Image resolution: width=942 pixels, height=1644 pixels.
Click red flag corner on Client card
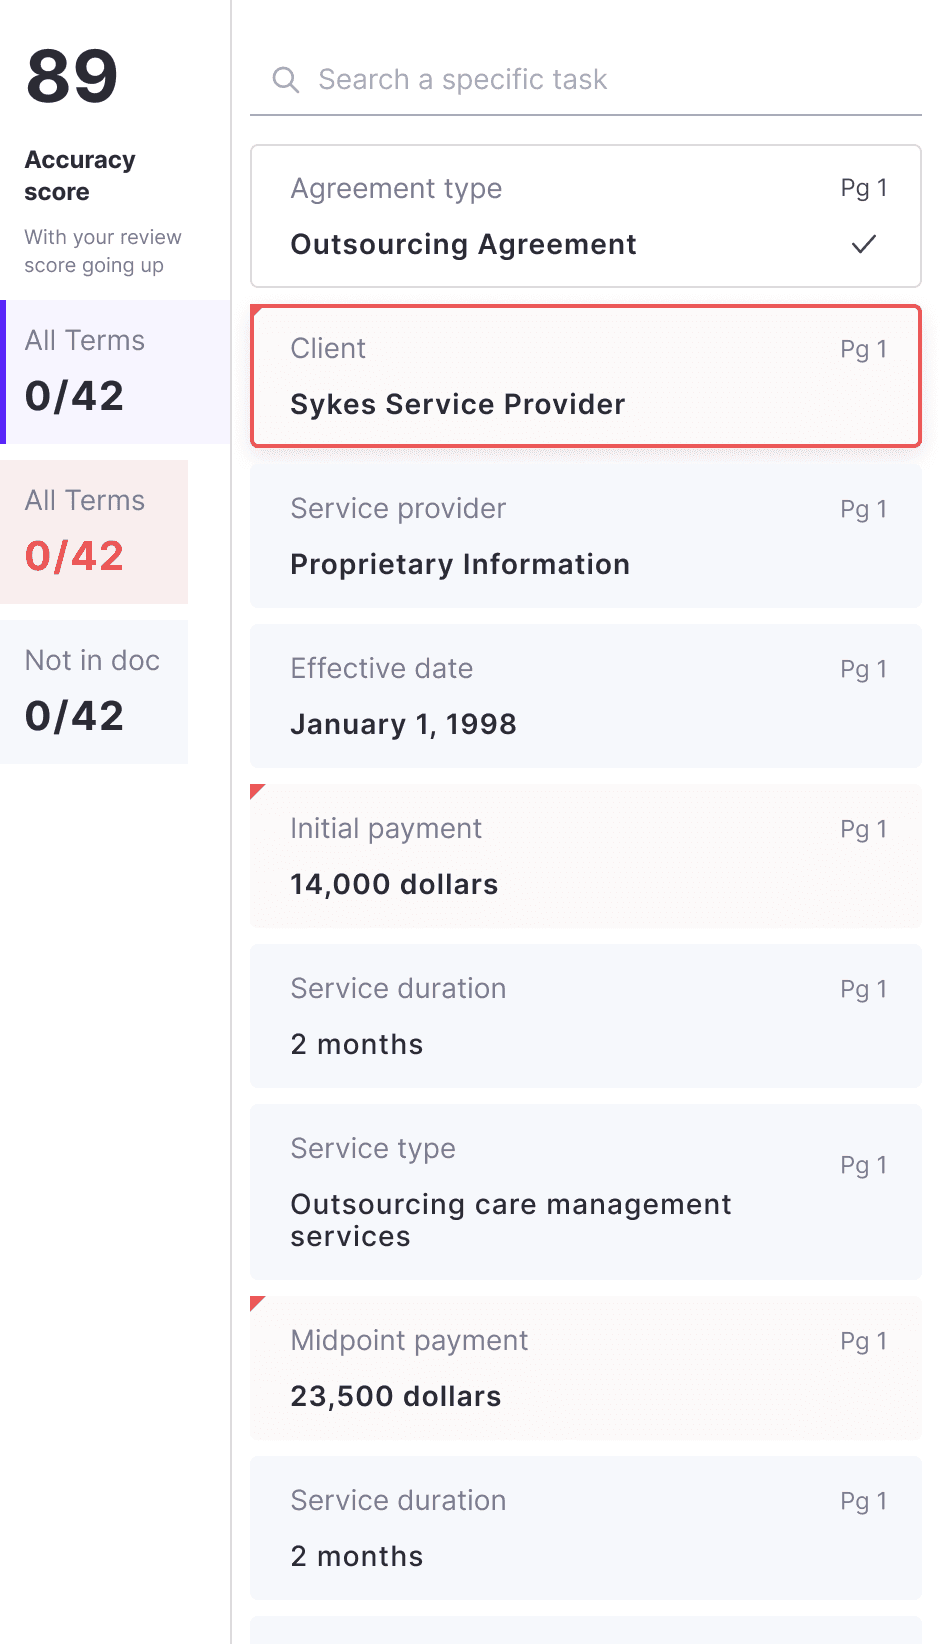pos(258,312)
